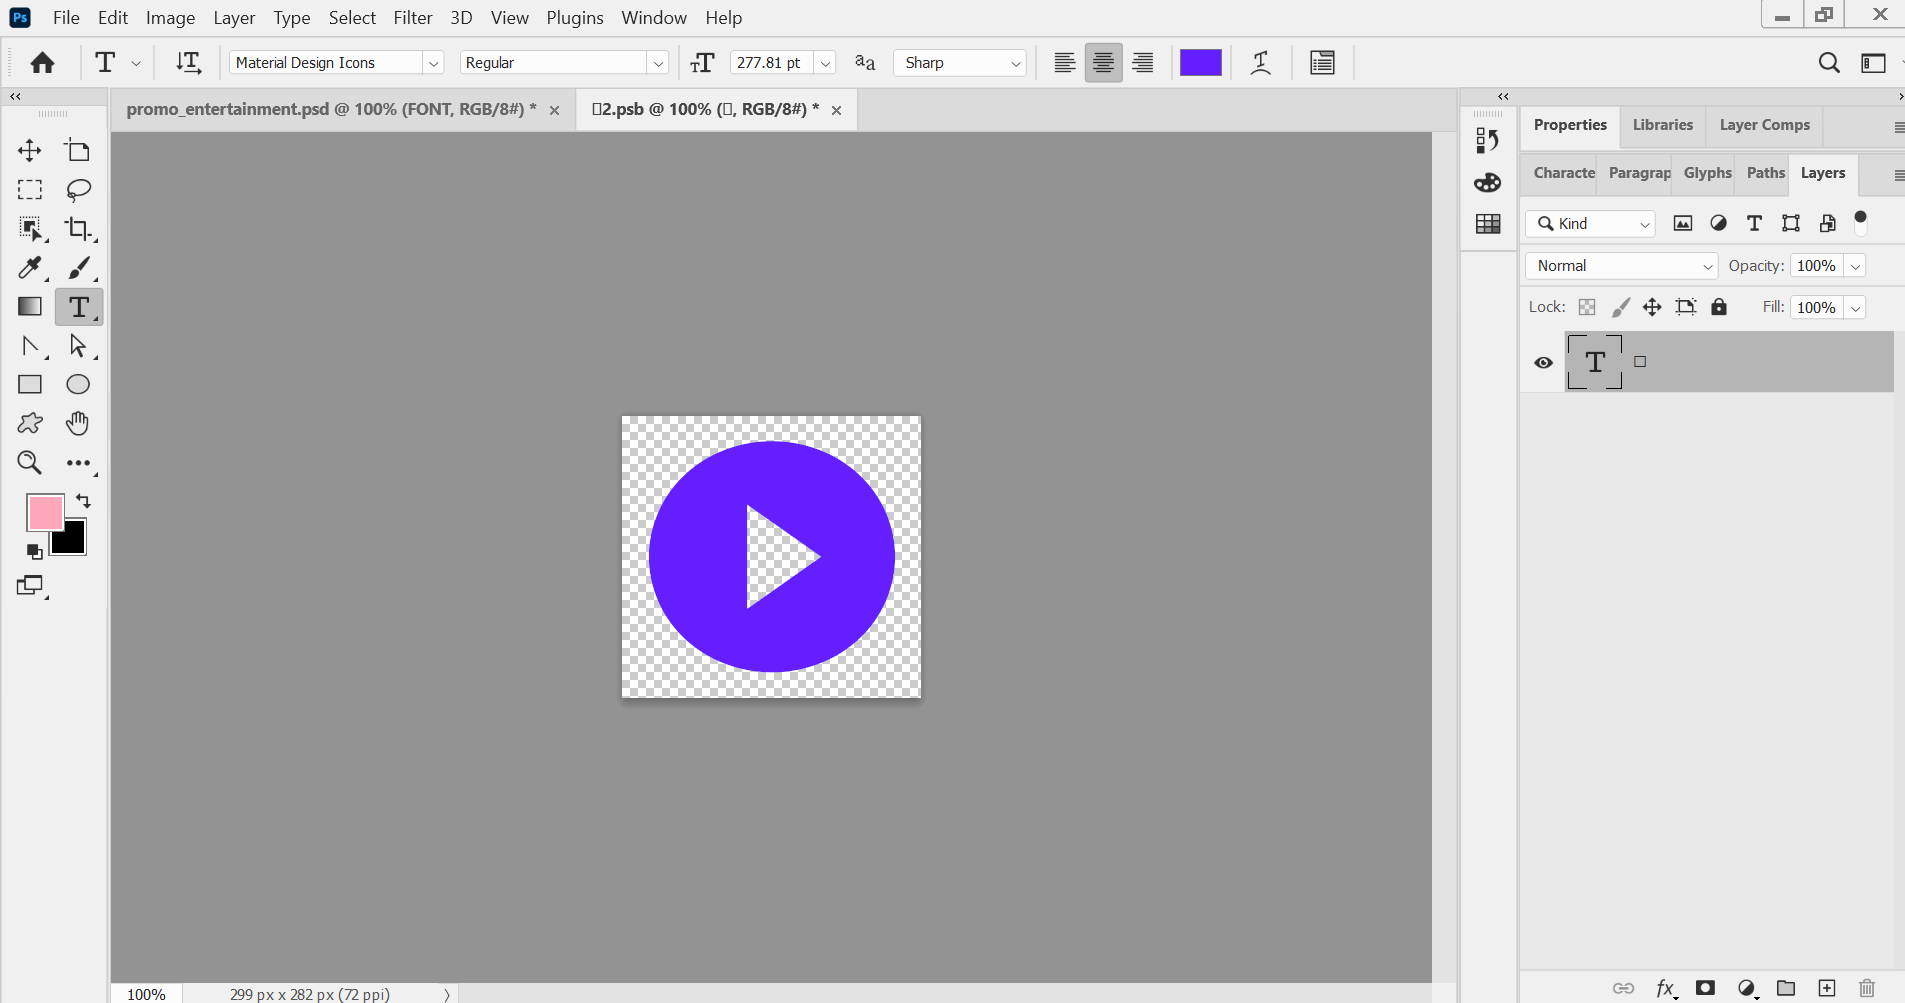
Task: Click the Create warped text icon
Action: [x=1261, y=63]
